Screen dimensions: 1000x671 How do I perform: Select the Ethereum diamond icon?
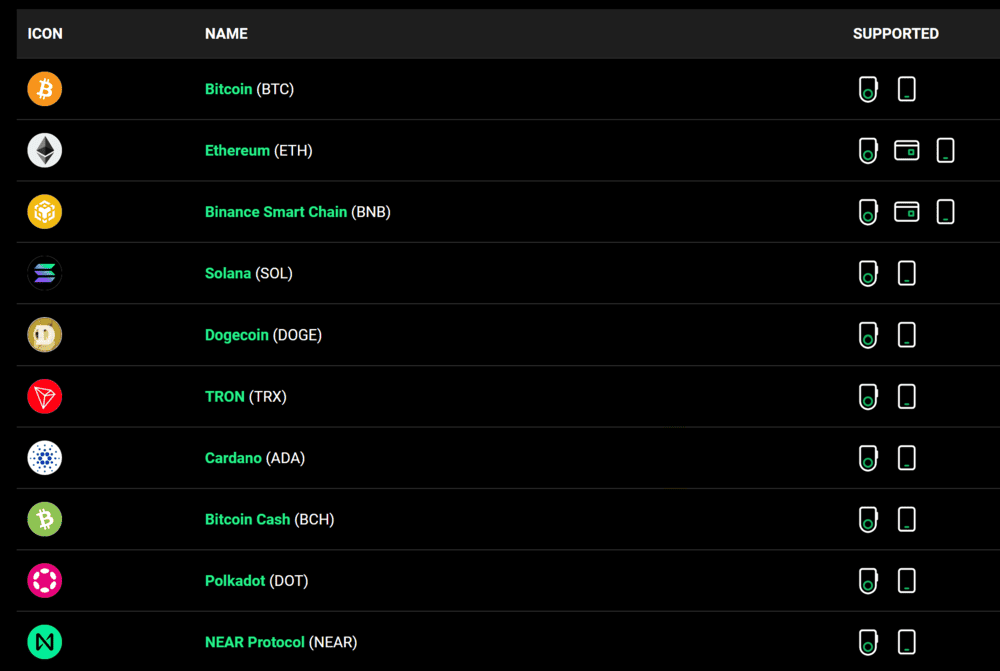[x=44, y=150]
